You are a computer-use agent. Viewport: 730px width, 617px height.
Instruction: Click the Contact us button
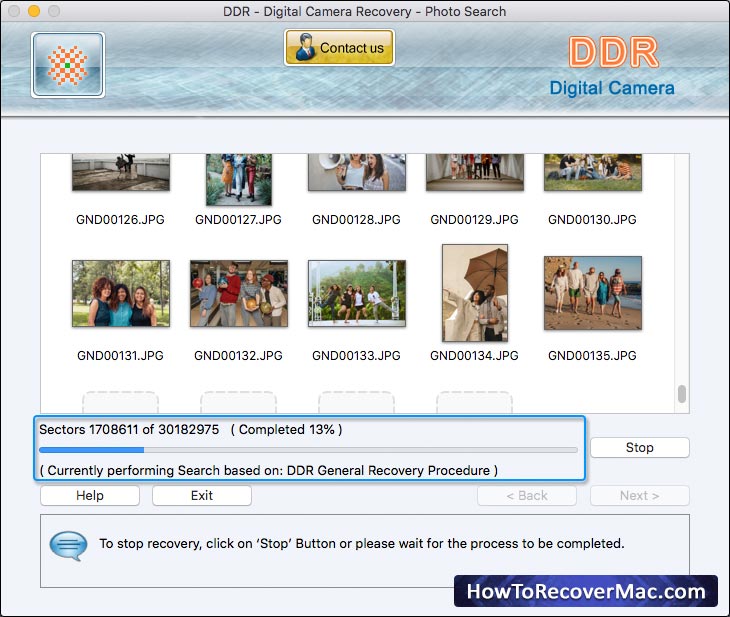[x=339, y=47]
